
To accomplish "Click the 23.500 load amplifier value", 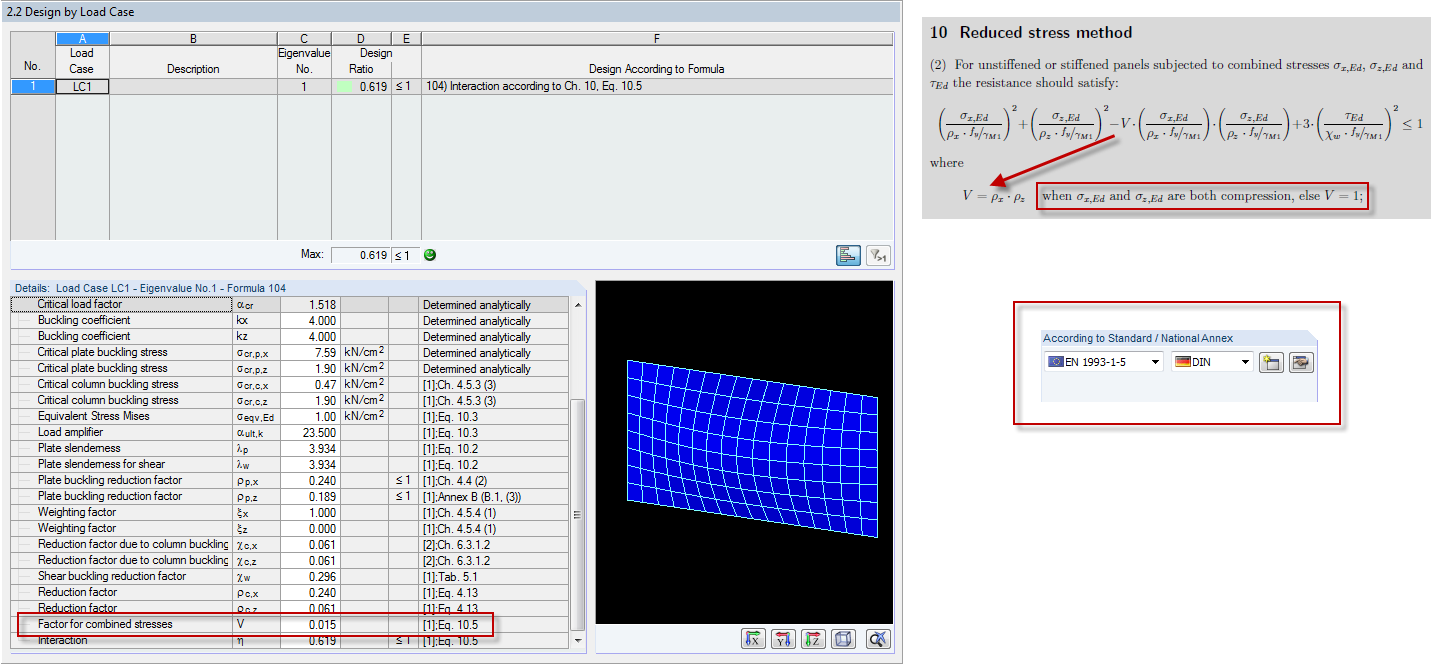I will tap(311, 433).
